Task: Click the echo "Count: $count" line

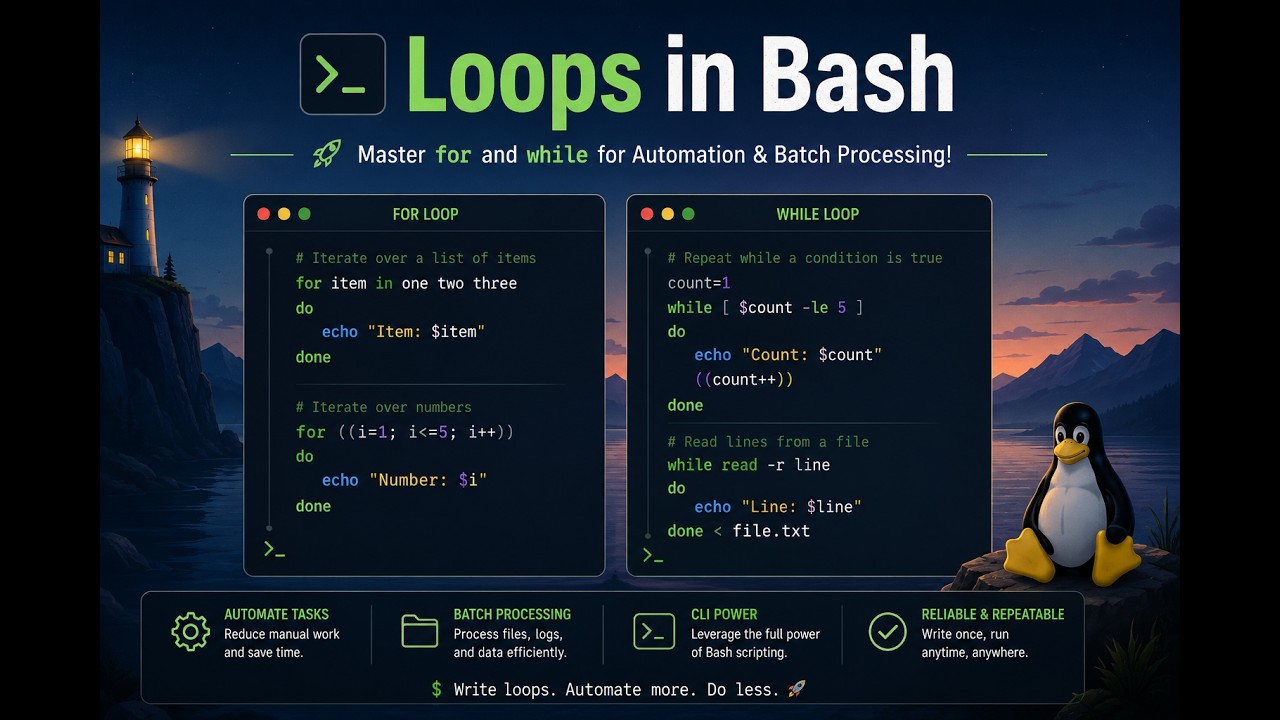Action: tap(788, 355)
